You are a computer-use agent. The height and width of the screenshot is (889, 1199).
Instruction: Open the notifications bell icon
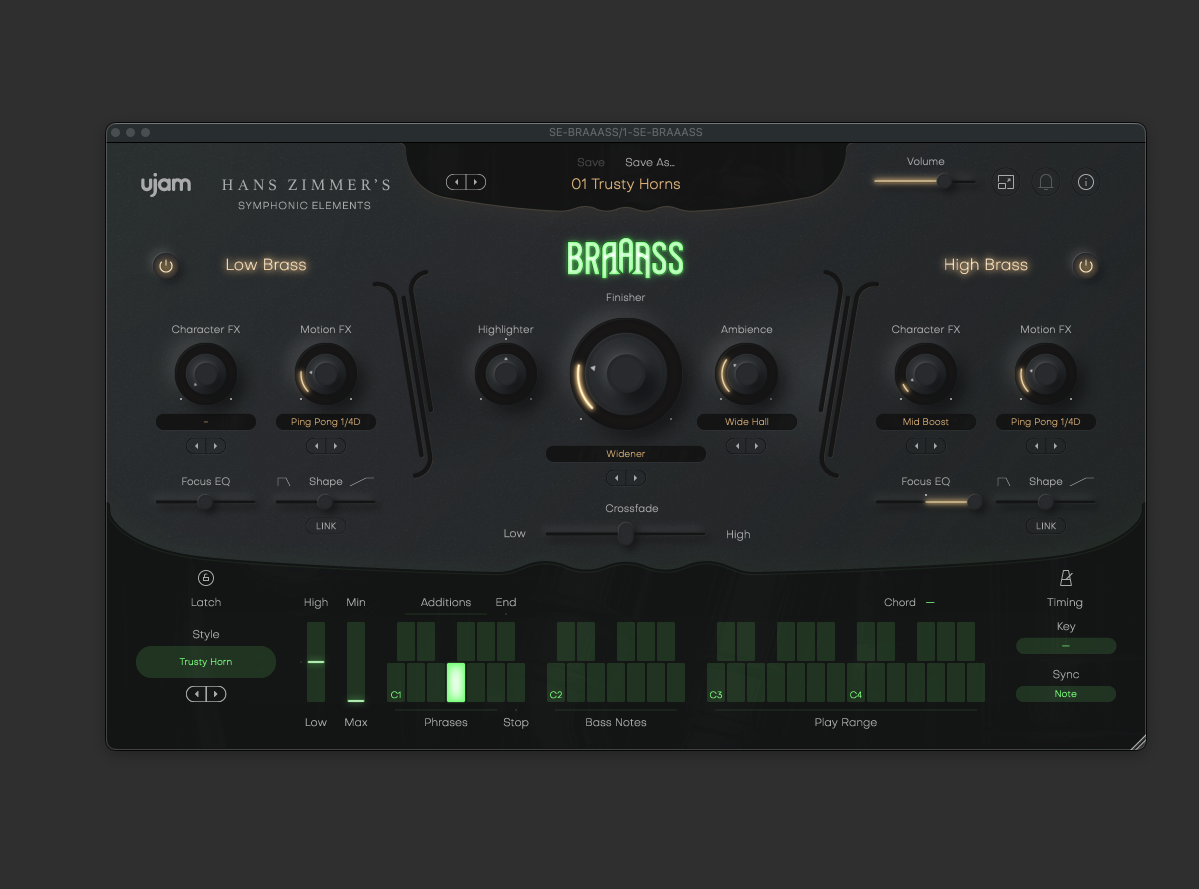coord(1046,182)
